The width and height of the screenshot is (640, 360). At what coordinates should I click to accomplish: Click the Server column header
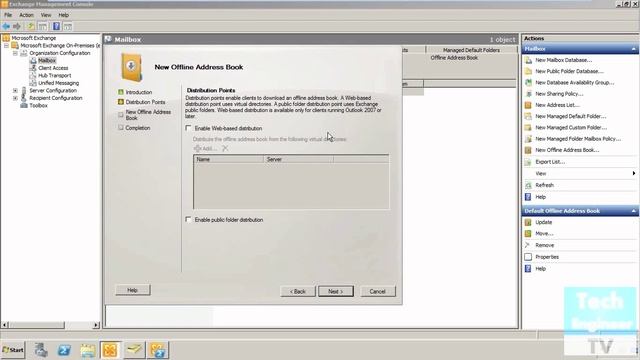(298, 160)
